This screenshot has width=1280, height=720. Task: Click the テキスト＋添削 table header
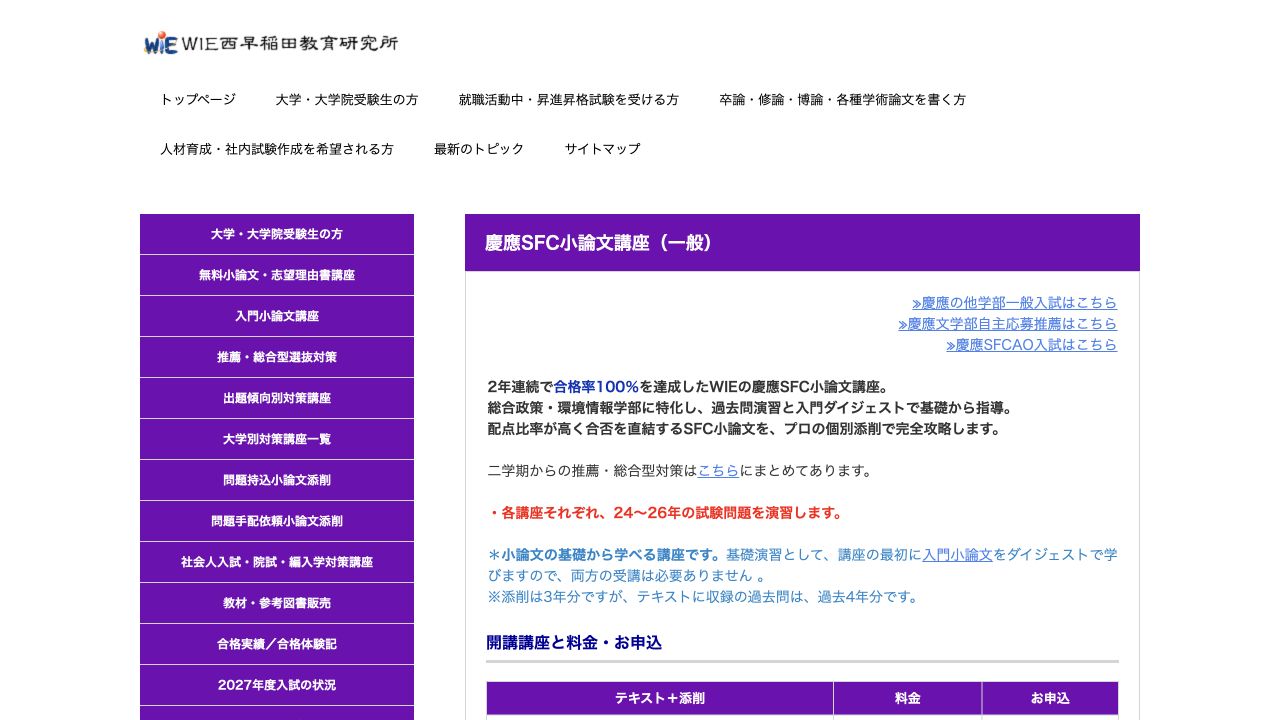point(660,698)
